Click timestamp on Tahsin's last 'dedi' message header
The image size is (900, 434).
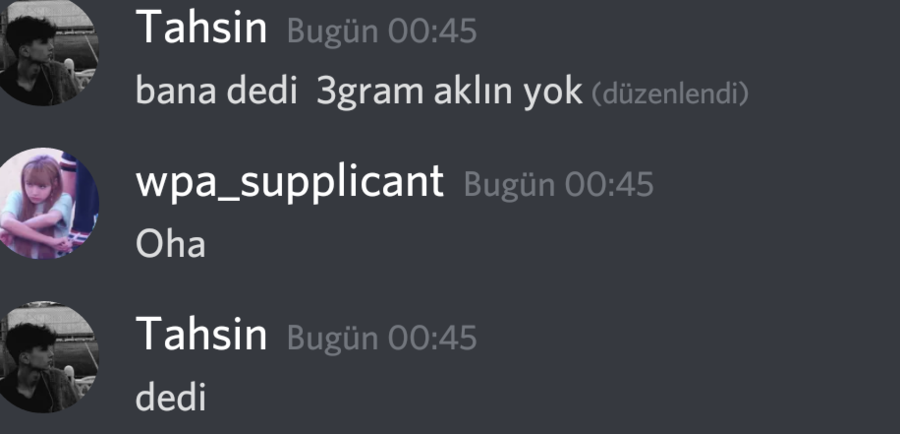coord(382,338)
